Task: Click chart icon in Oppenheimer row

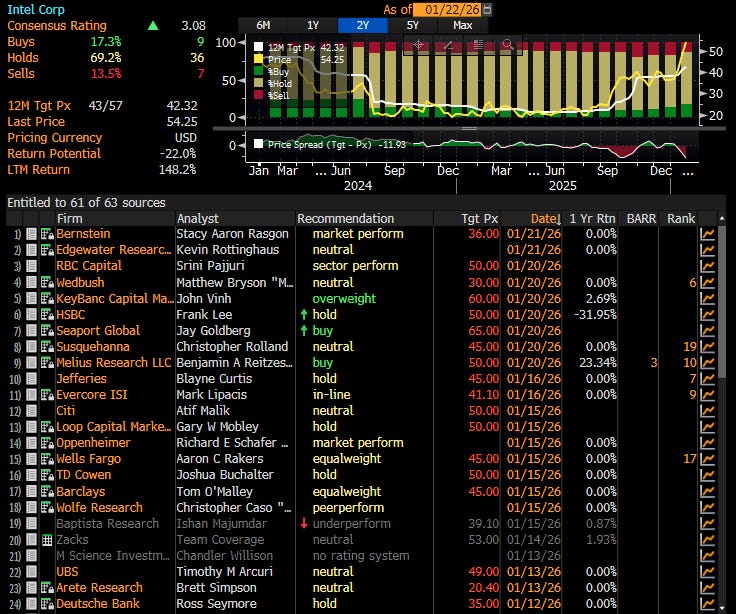Action: point(707,443)
